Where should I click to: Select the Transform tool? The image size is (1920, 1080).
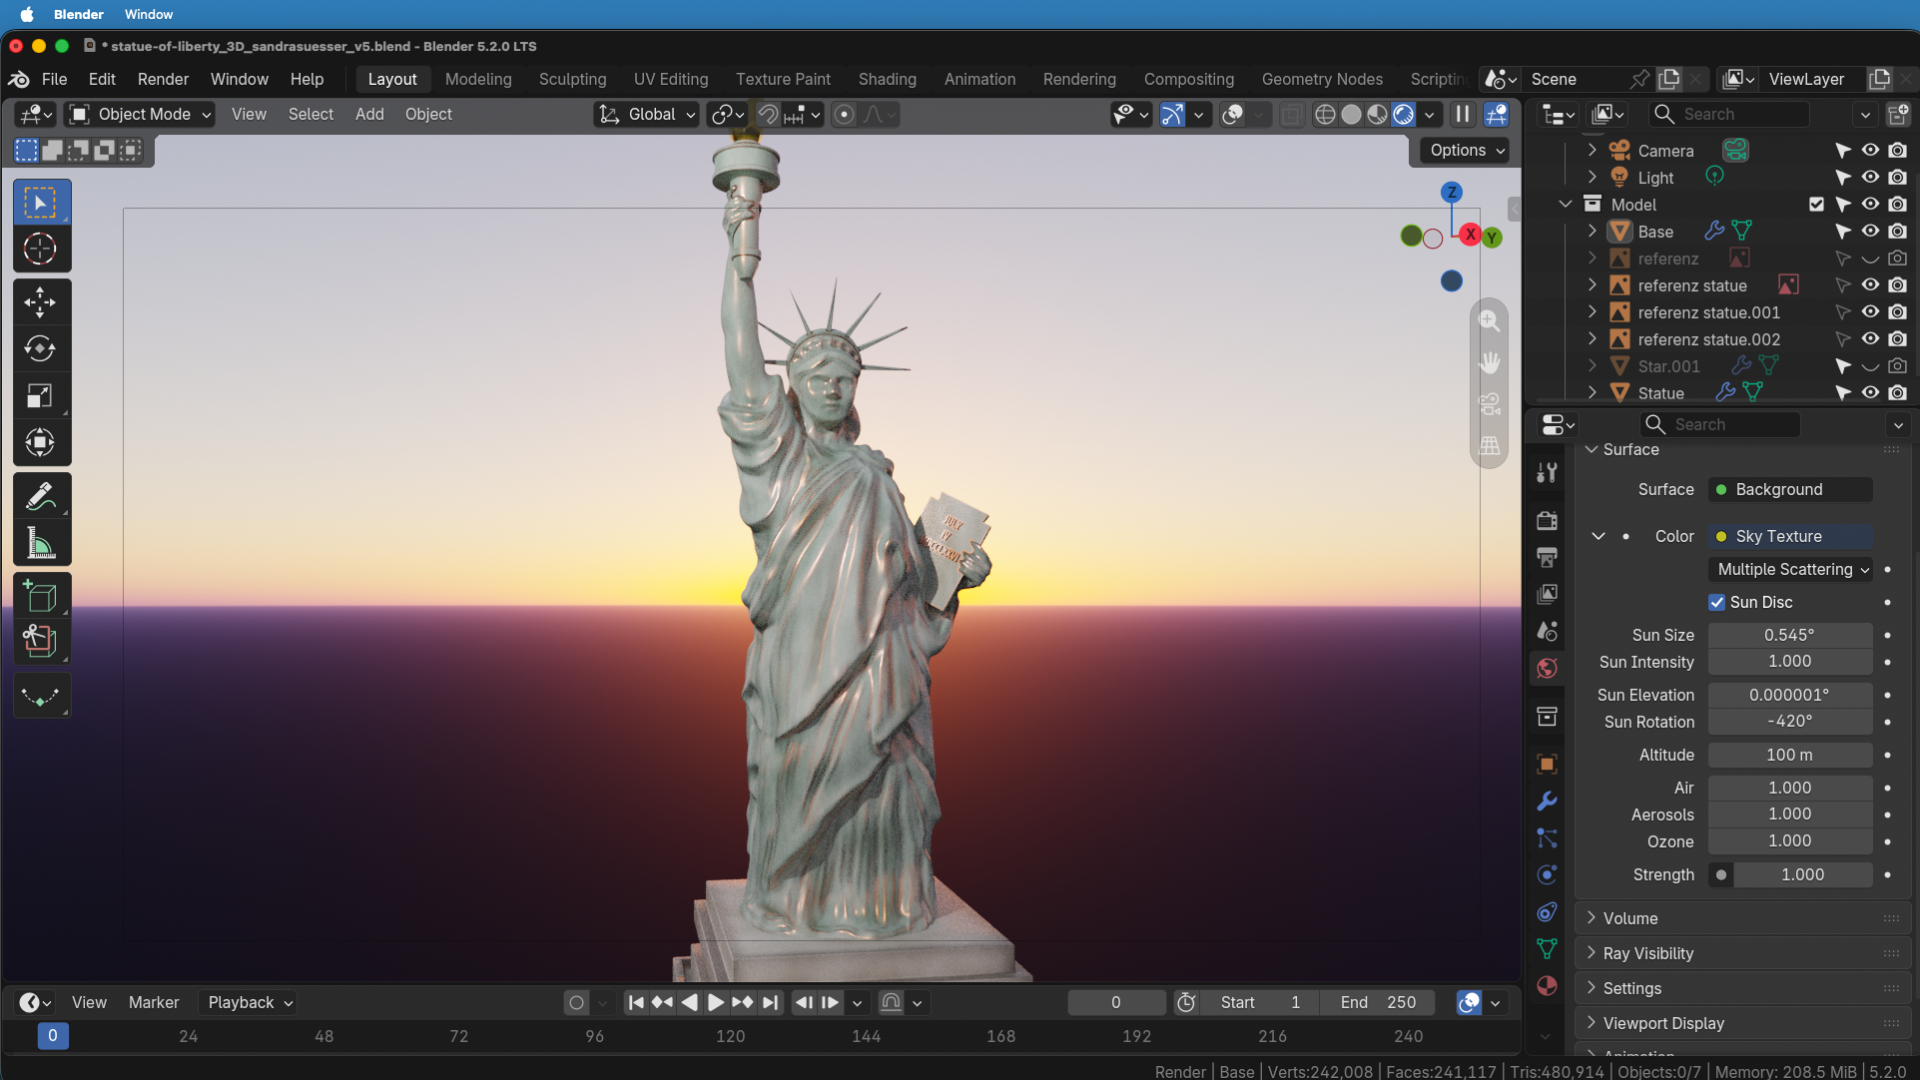tap(41, 442)
